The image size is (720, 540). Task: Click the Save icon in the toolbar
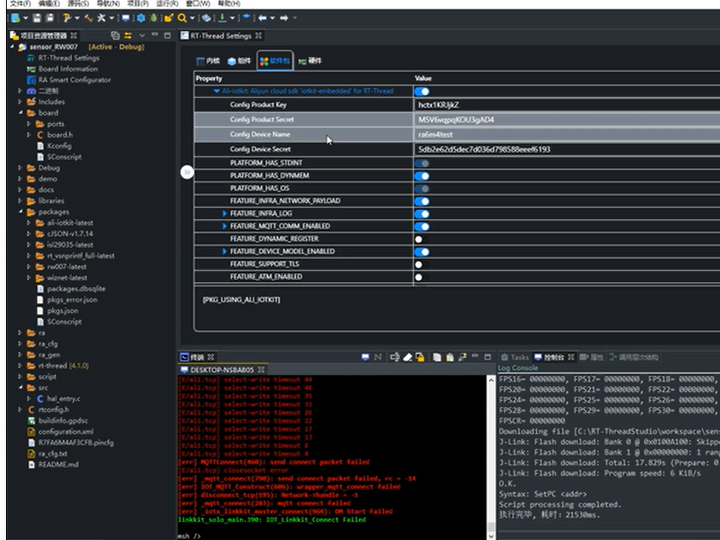35,18
